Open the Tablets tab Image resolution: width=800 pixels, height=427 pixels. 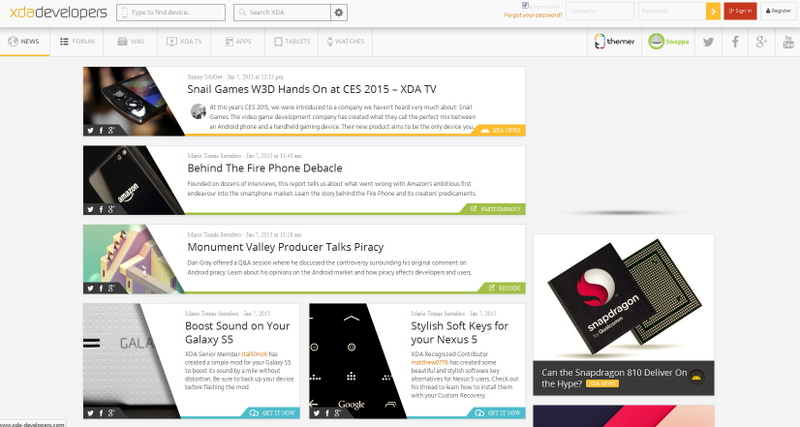pos(292,41)
